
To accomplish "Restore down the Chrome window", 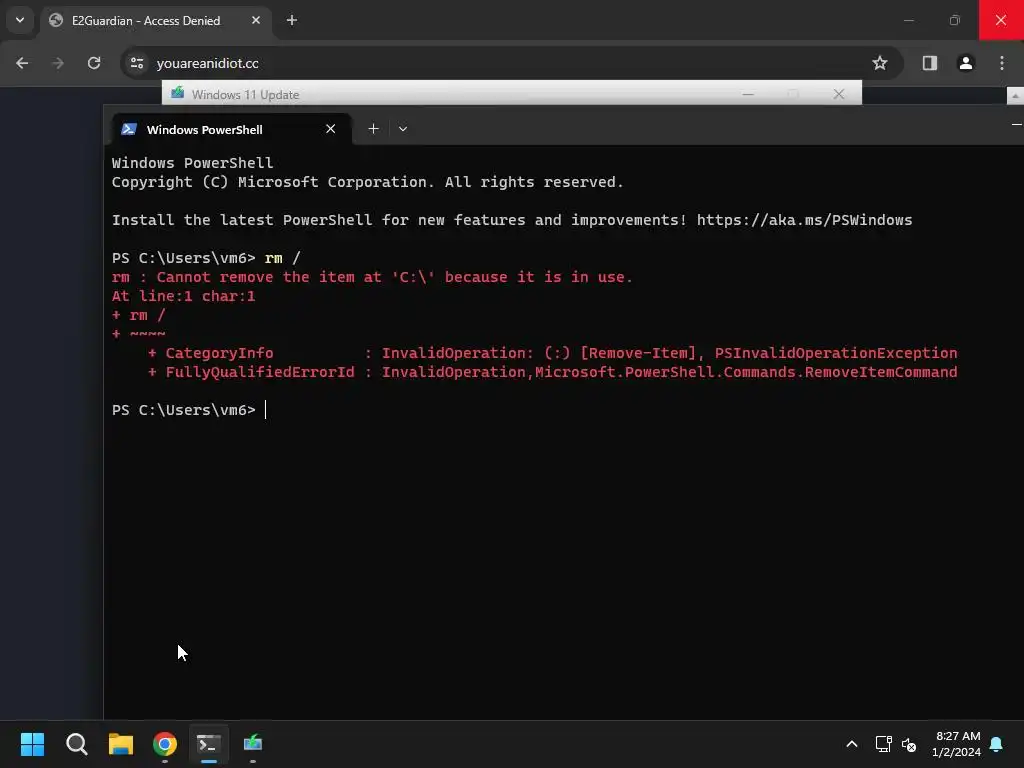I will coord(955,20).
